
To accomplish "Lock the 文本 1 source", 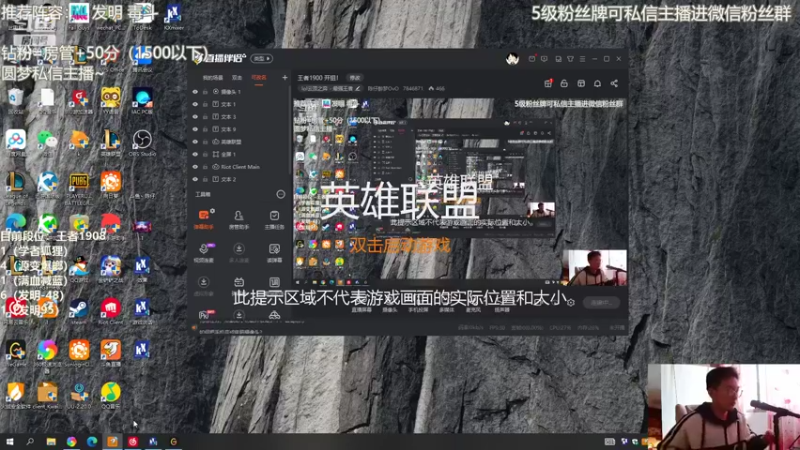I will pyautogui.click(x=205, y=104).
